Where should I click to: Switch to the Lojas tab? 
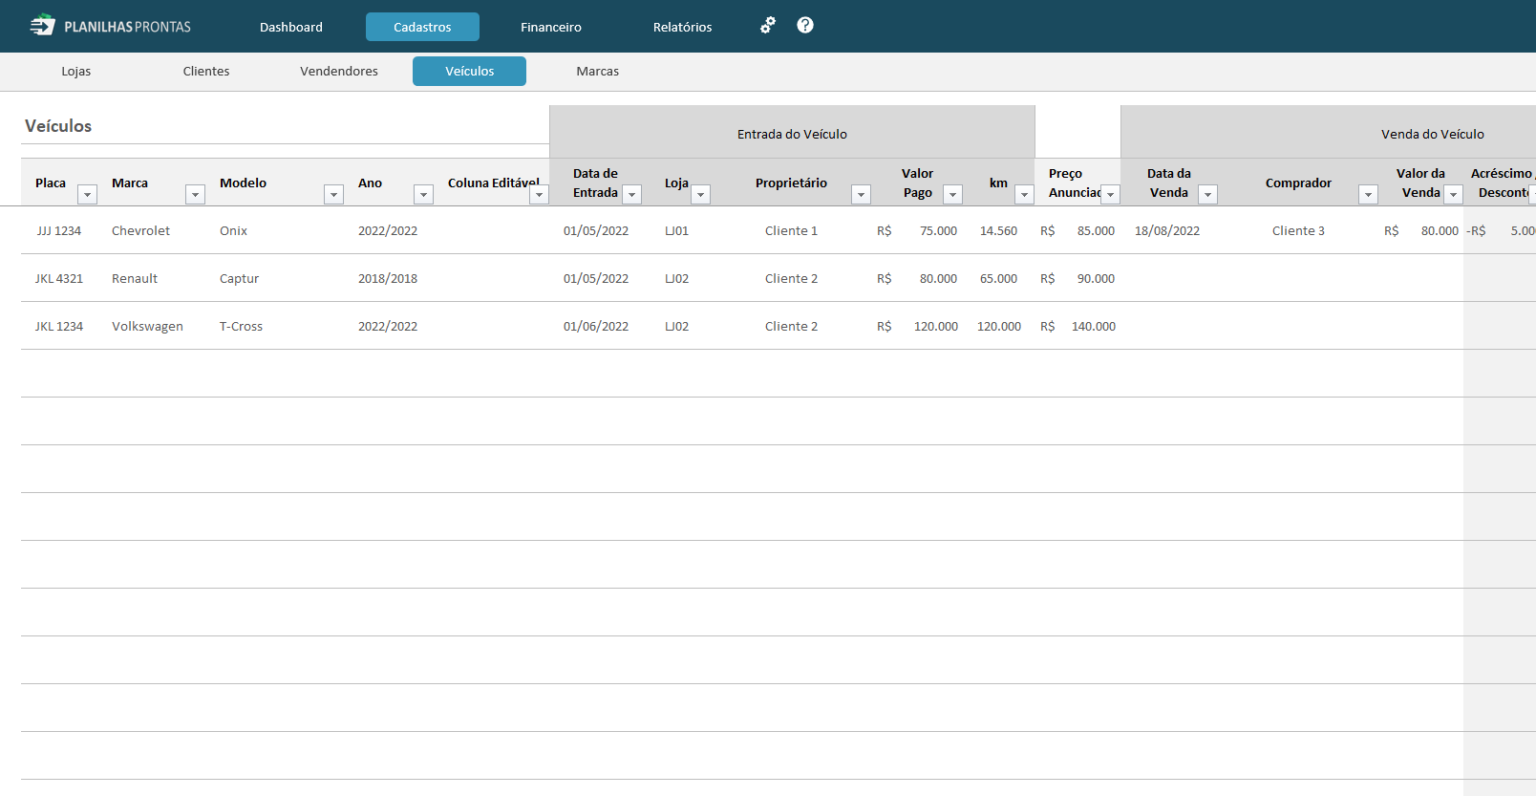76,71
